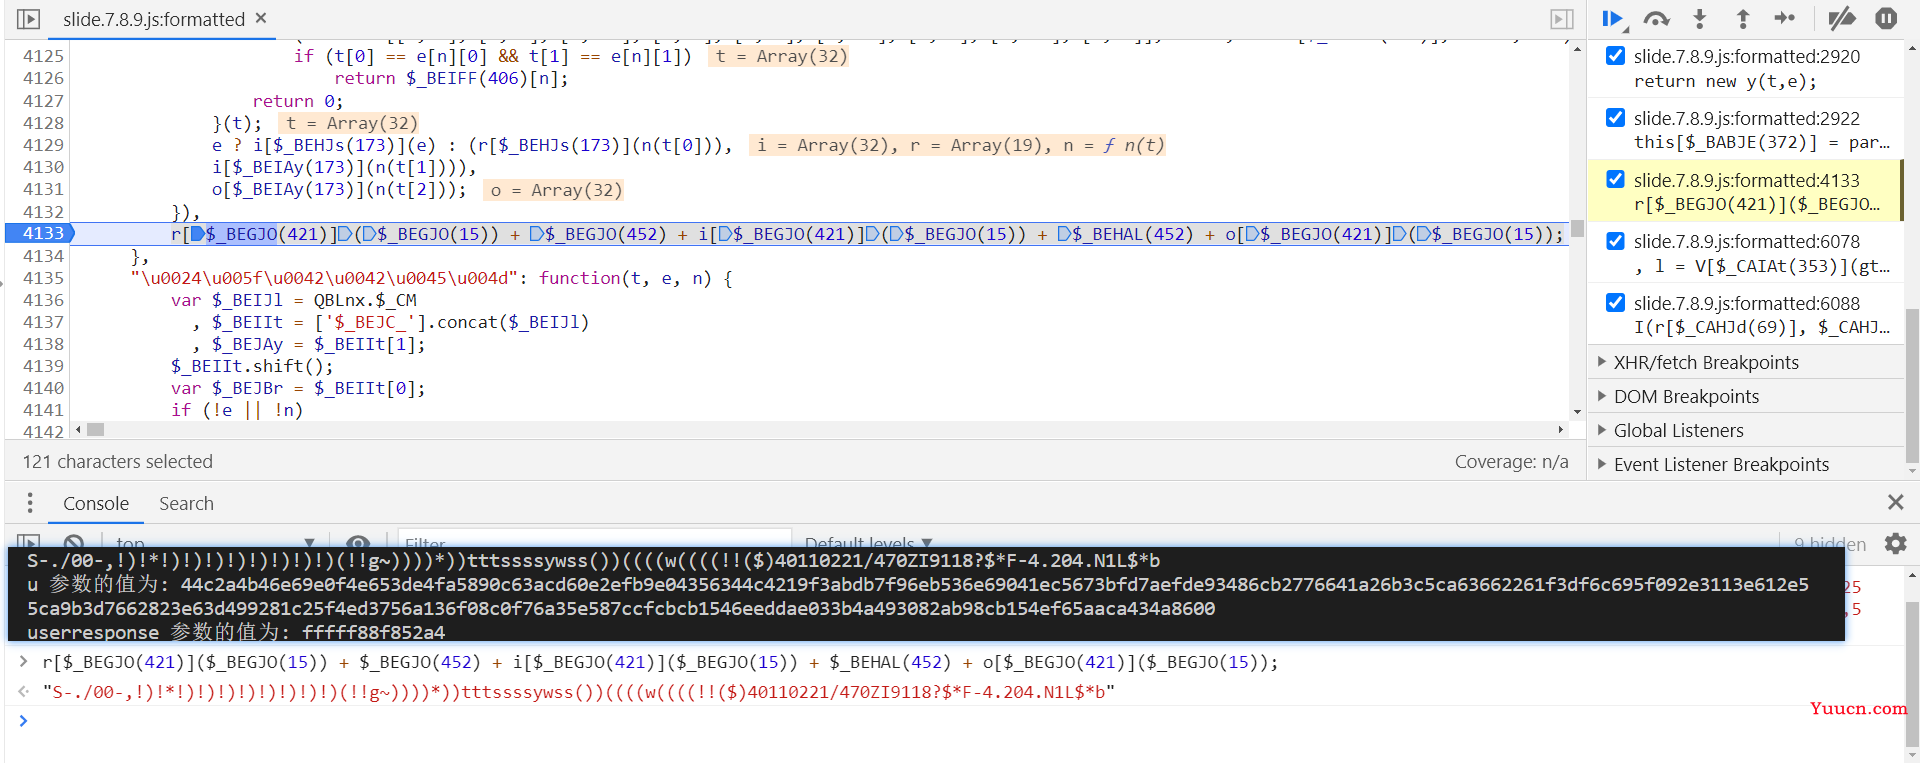Click the '121 characters selected' status

(118, 461)
